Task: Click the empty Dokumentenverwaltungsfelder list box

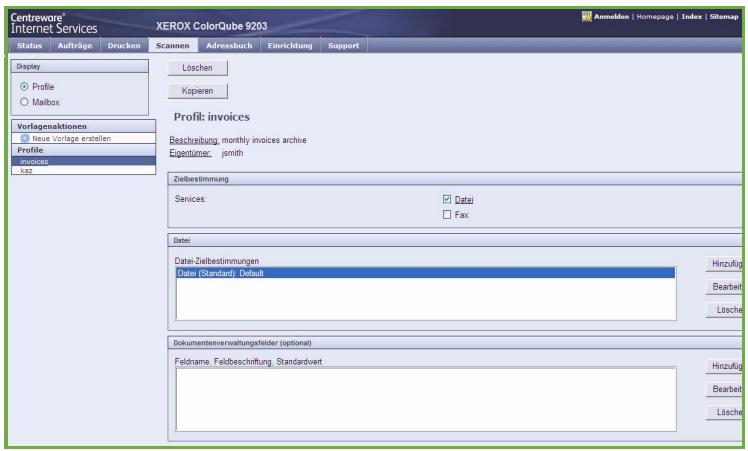Action: (426, 399)
